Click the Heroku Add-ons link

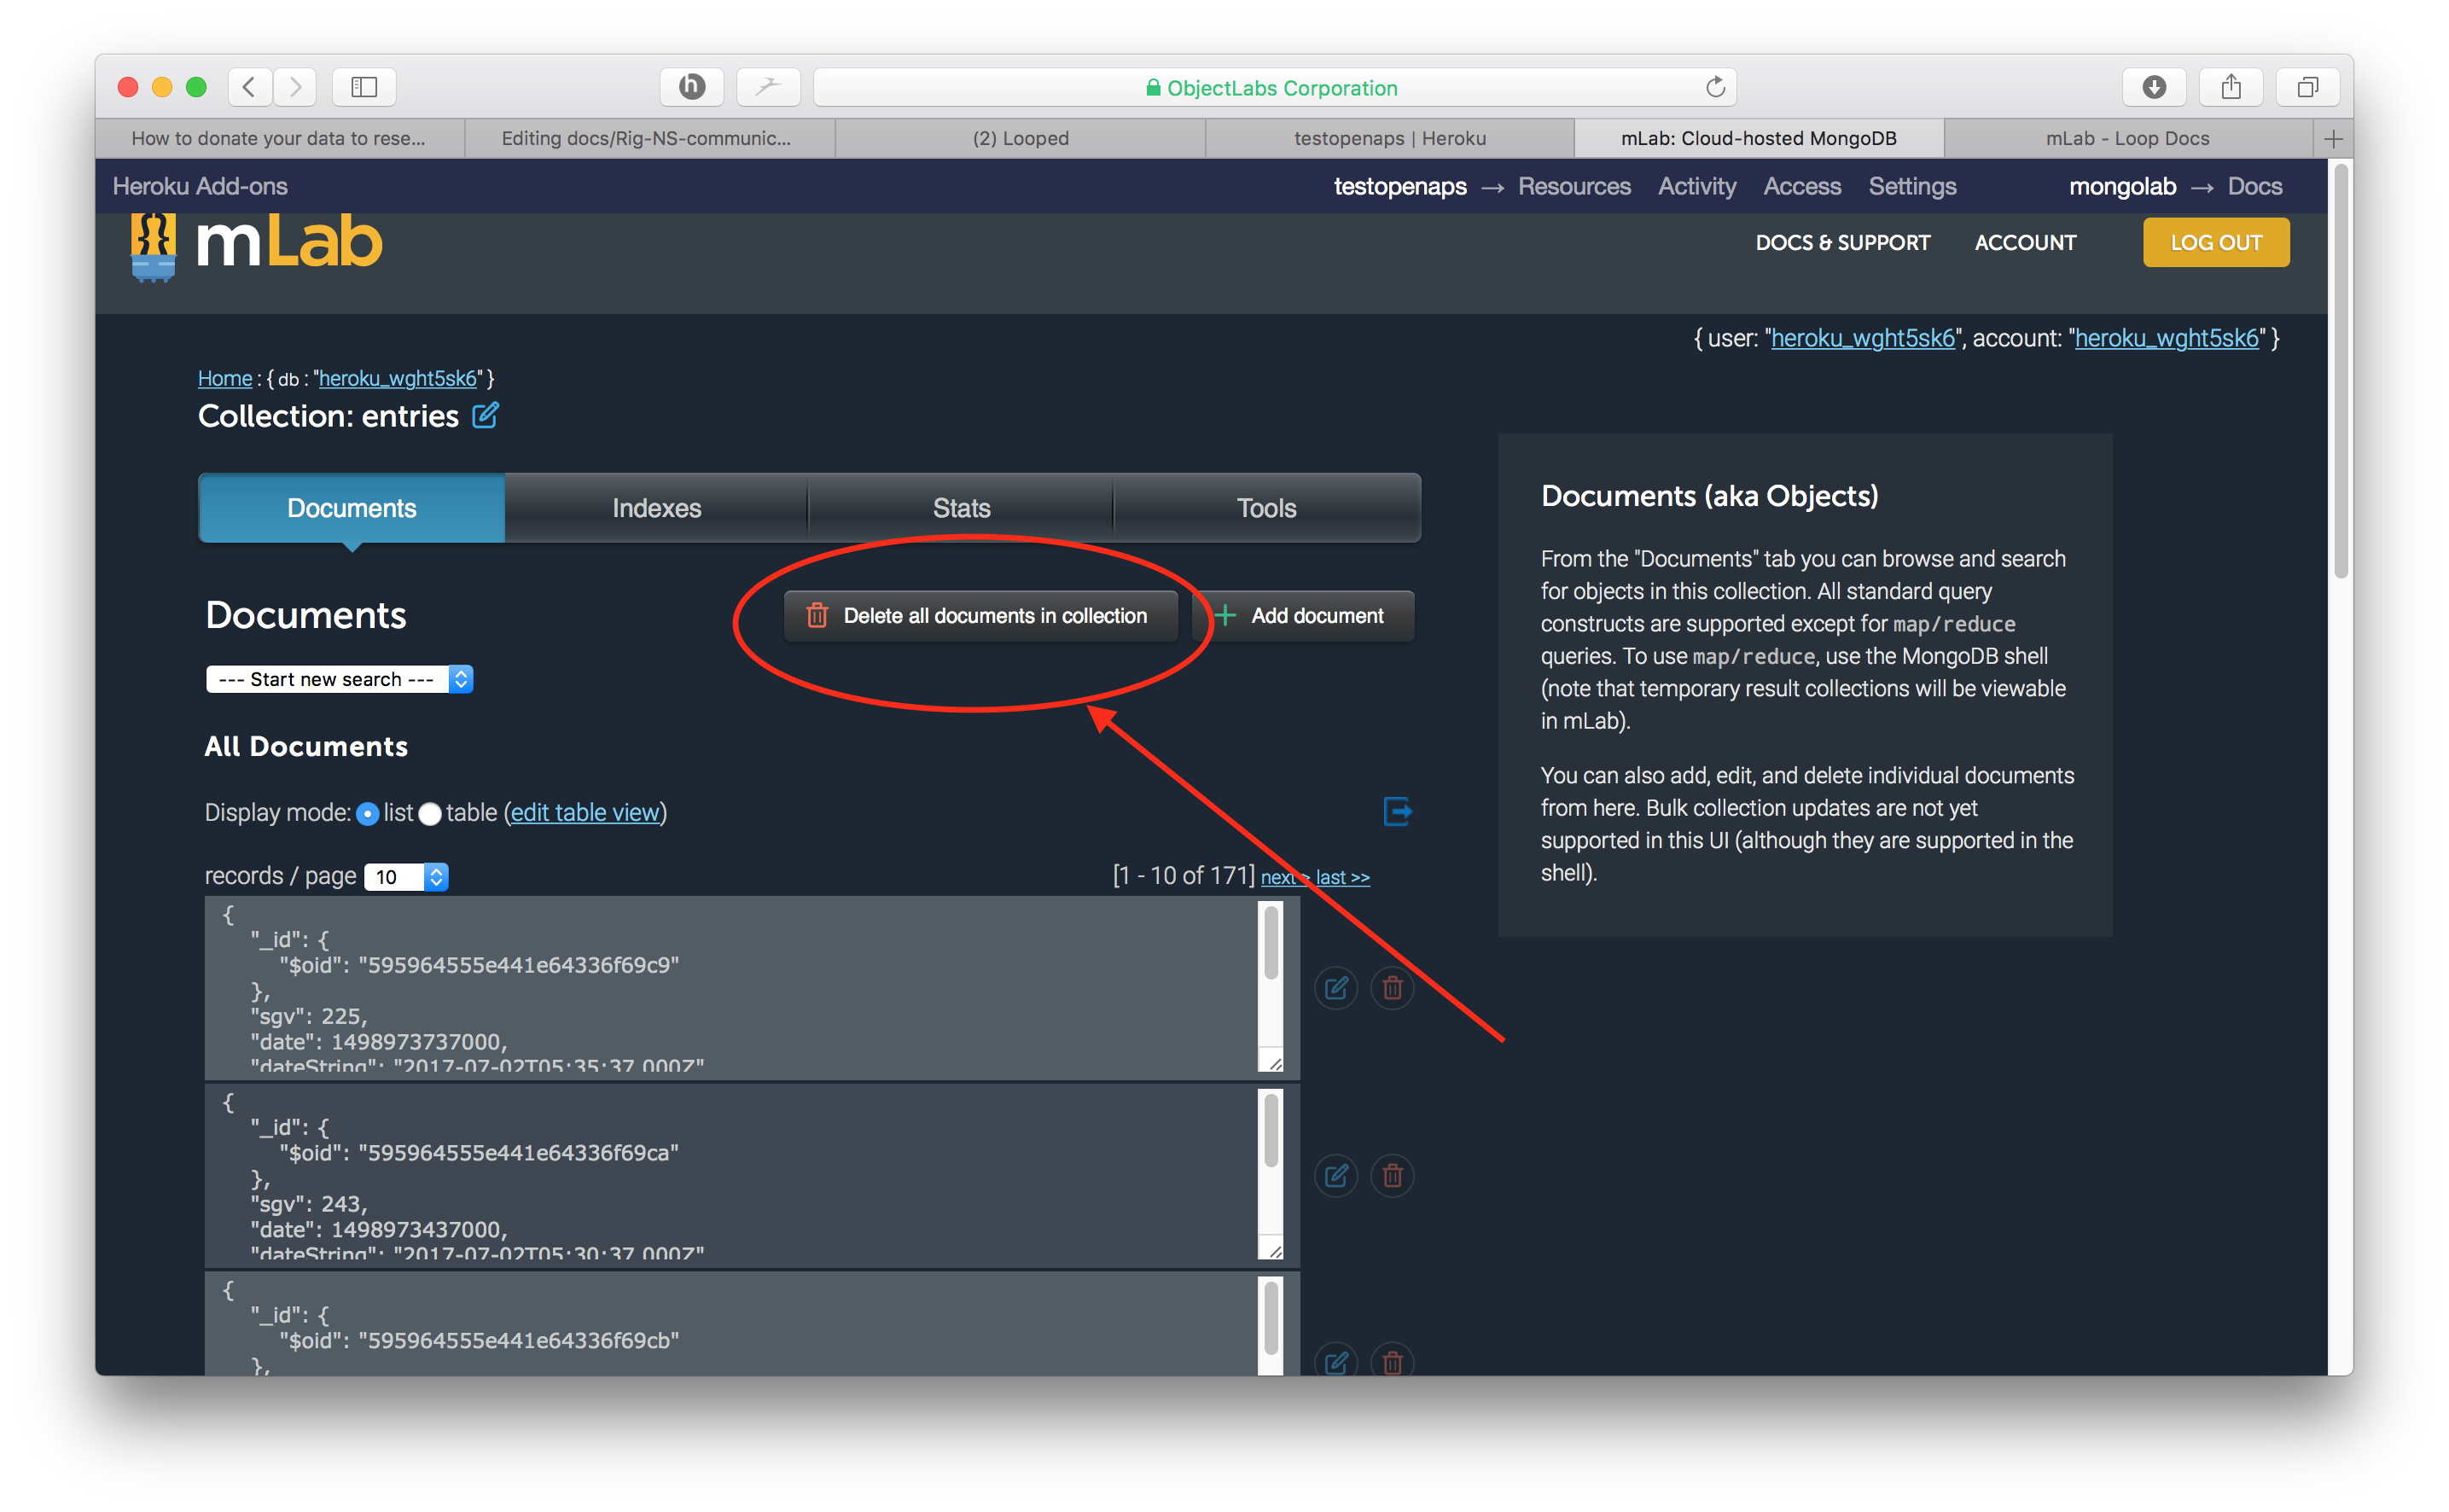point(200,186)
